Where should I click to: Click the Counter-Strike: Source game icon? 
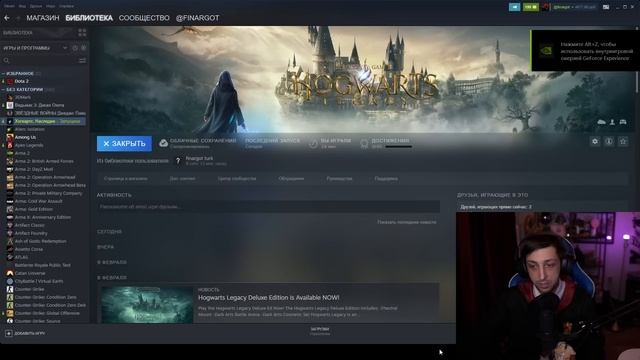coord(10,321)
